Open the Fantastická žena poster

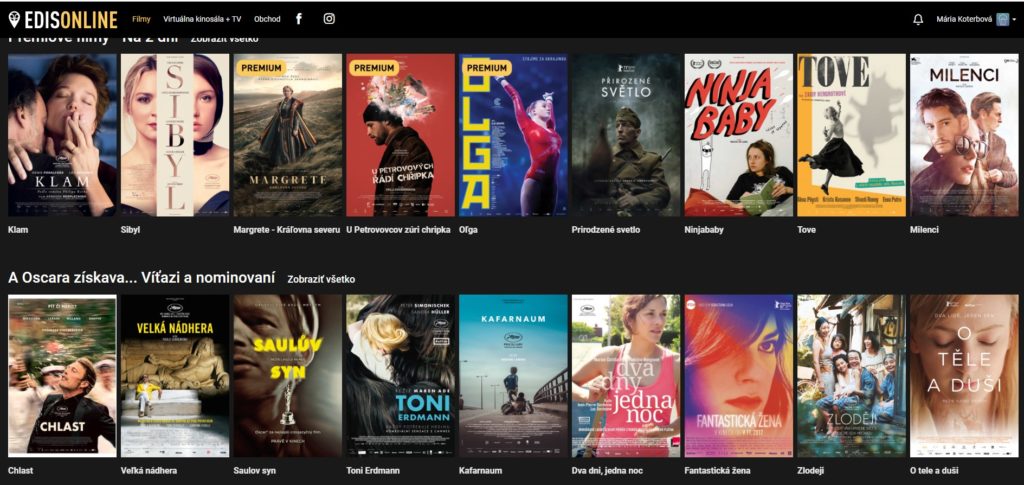(x=739, y=376)
